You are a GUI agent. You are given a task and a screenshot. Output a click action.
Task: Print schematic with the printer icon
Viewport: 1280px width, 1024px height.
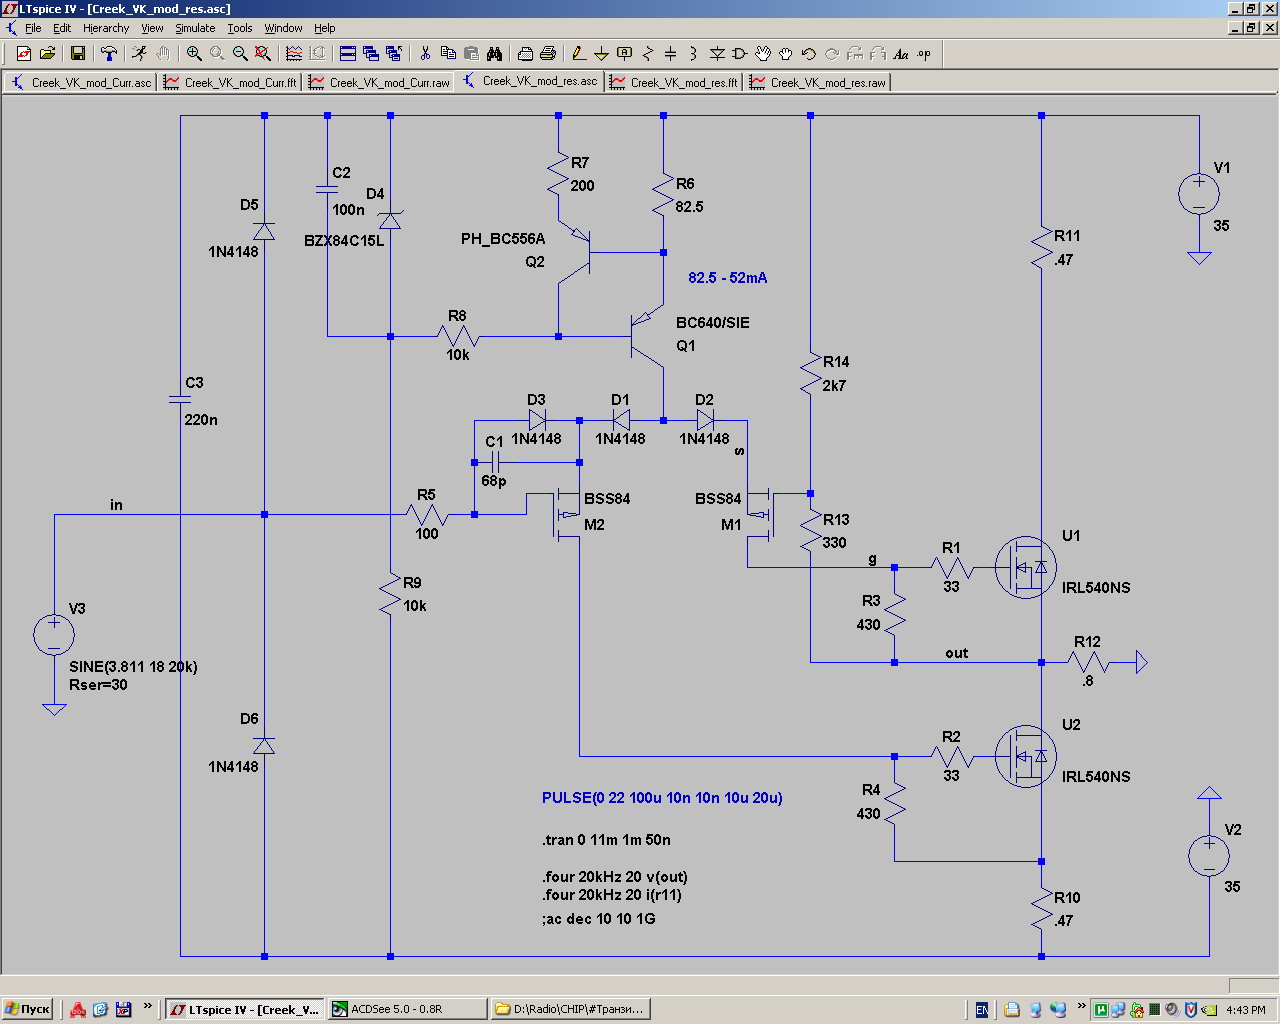click(x=548, y=54)
